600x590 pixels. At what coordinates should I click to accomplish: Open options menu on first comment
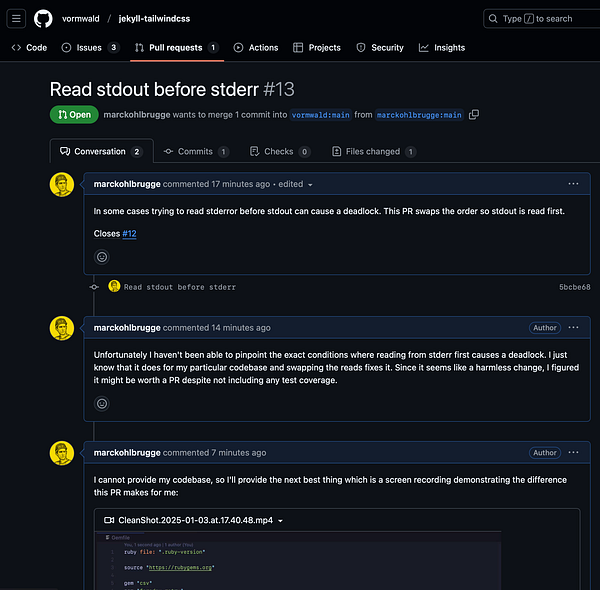point(573,184)
